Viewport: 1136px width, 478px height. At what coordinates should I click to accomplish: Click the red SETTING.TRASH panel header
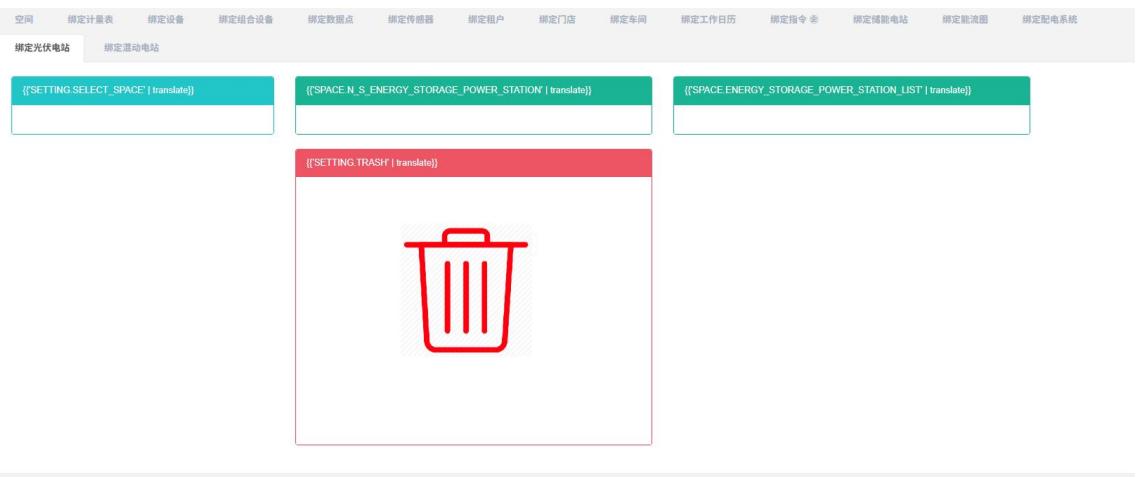click(473, 163)
